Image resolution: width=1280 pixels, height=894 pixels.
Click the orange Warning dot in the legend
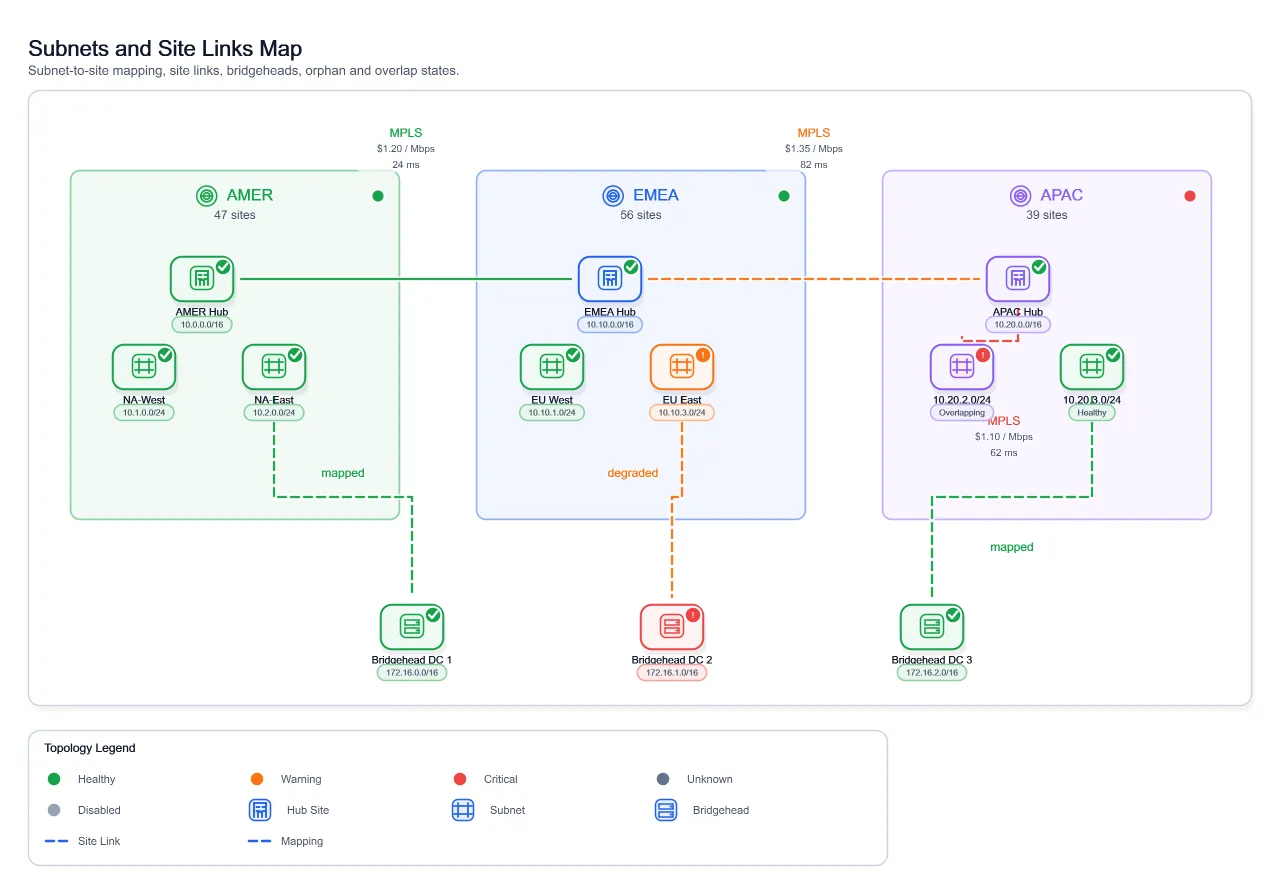pyautogui.click(x=257, y=779)
